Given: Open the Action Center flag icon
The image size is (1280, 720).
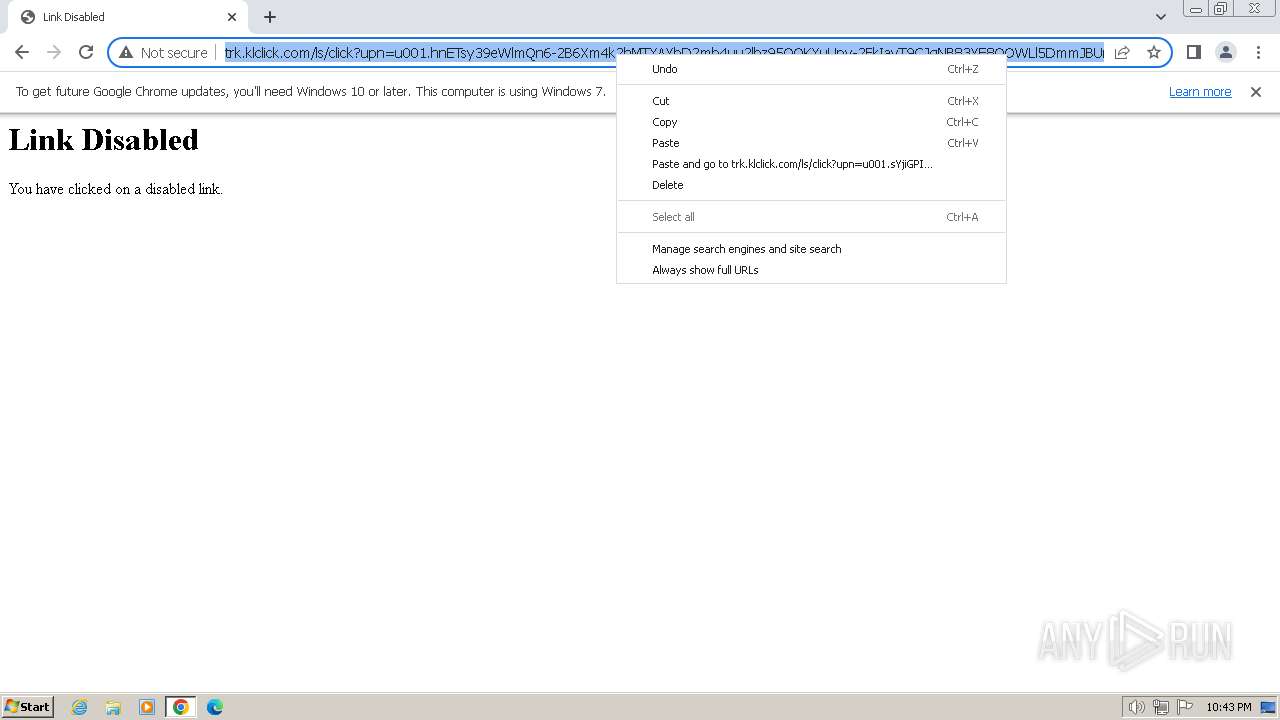Looking at the screenshot, I should pos(1185,707).
